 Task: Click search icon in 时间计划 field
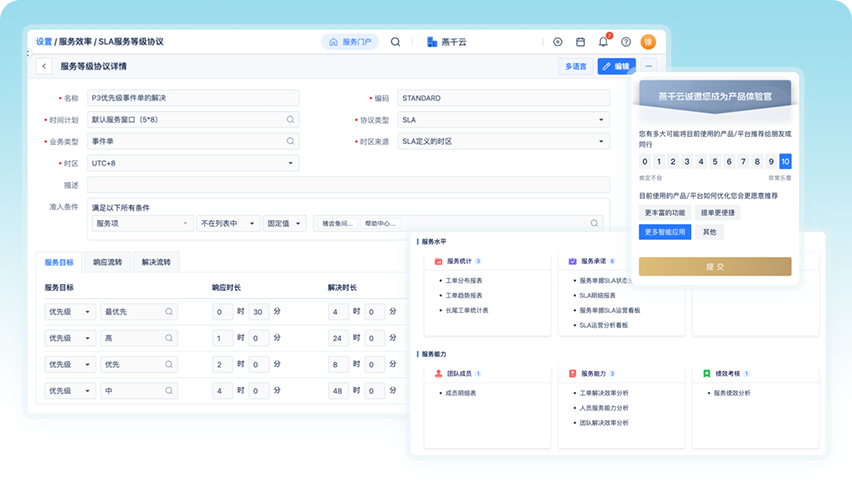point(291,119)
